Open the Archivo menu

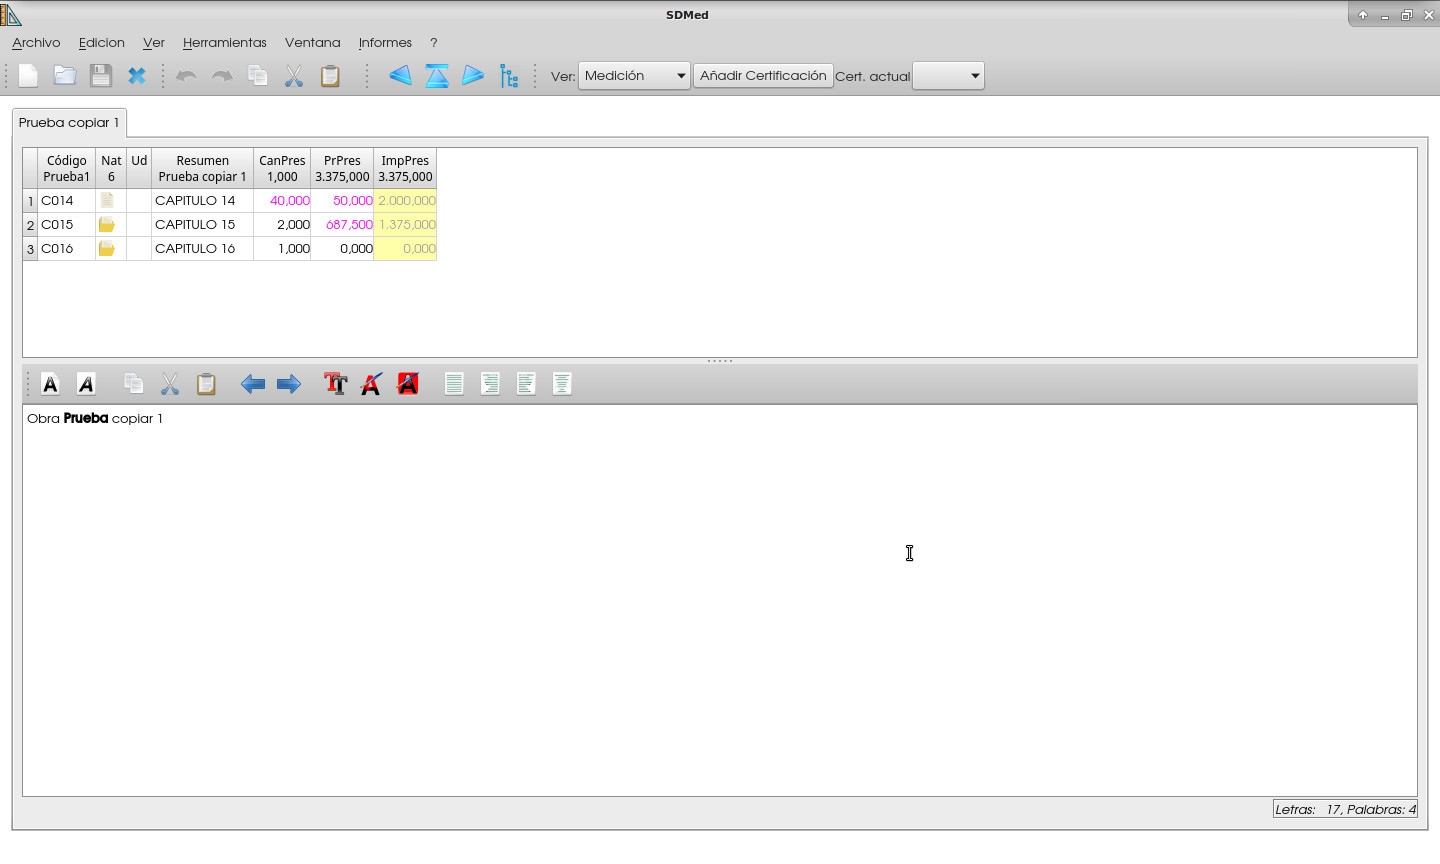pos(36,43)
